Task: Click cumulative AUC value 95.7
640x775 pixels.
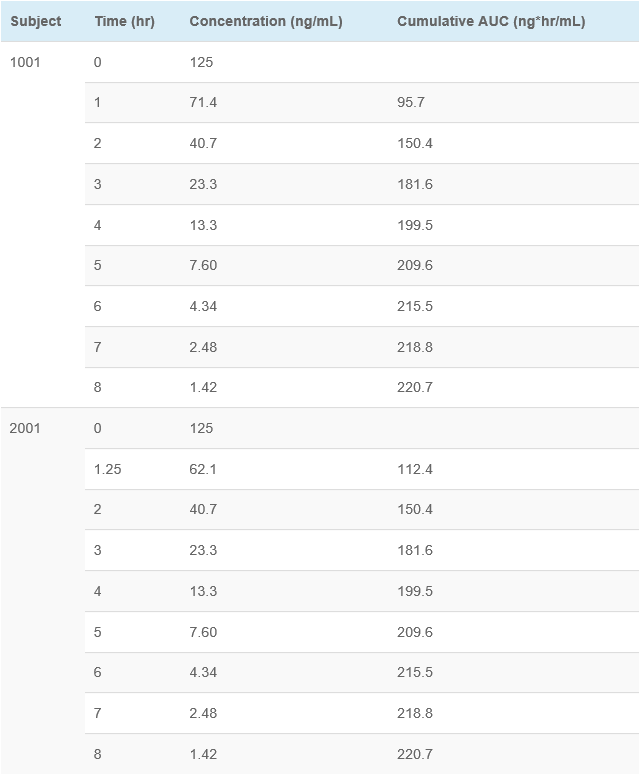Action: [411, 102]
